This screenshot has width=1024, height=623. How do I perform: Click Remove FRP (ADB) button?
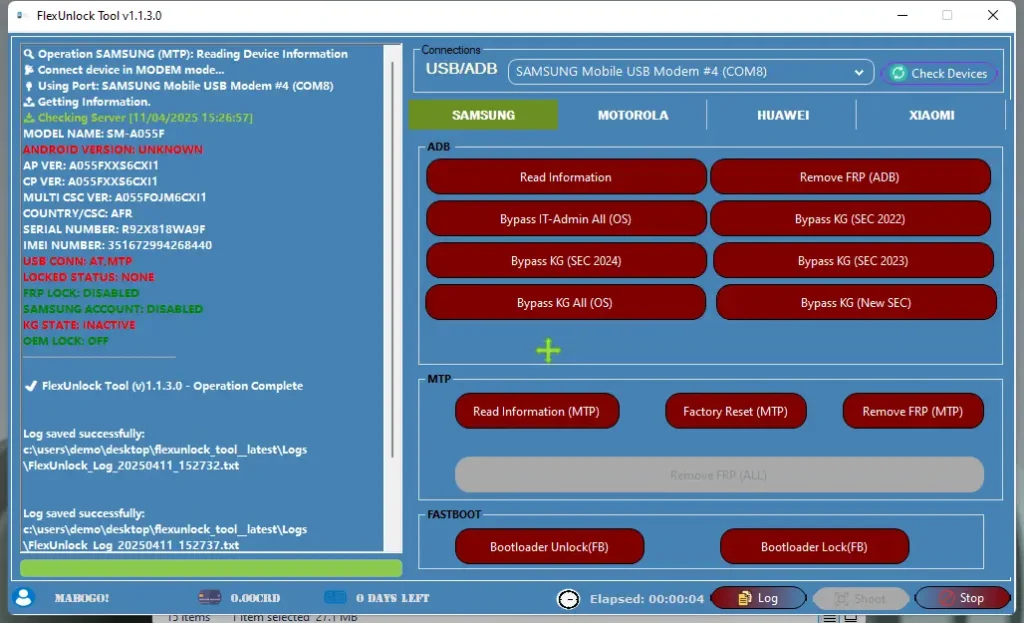[x=849, y=177]
